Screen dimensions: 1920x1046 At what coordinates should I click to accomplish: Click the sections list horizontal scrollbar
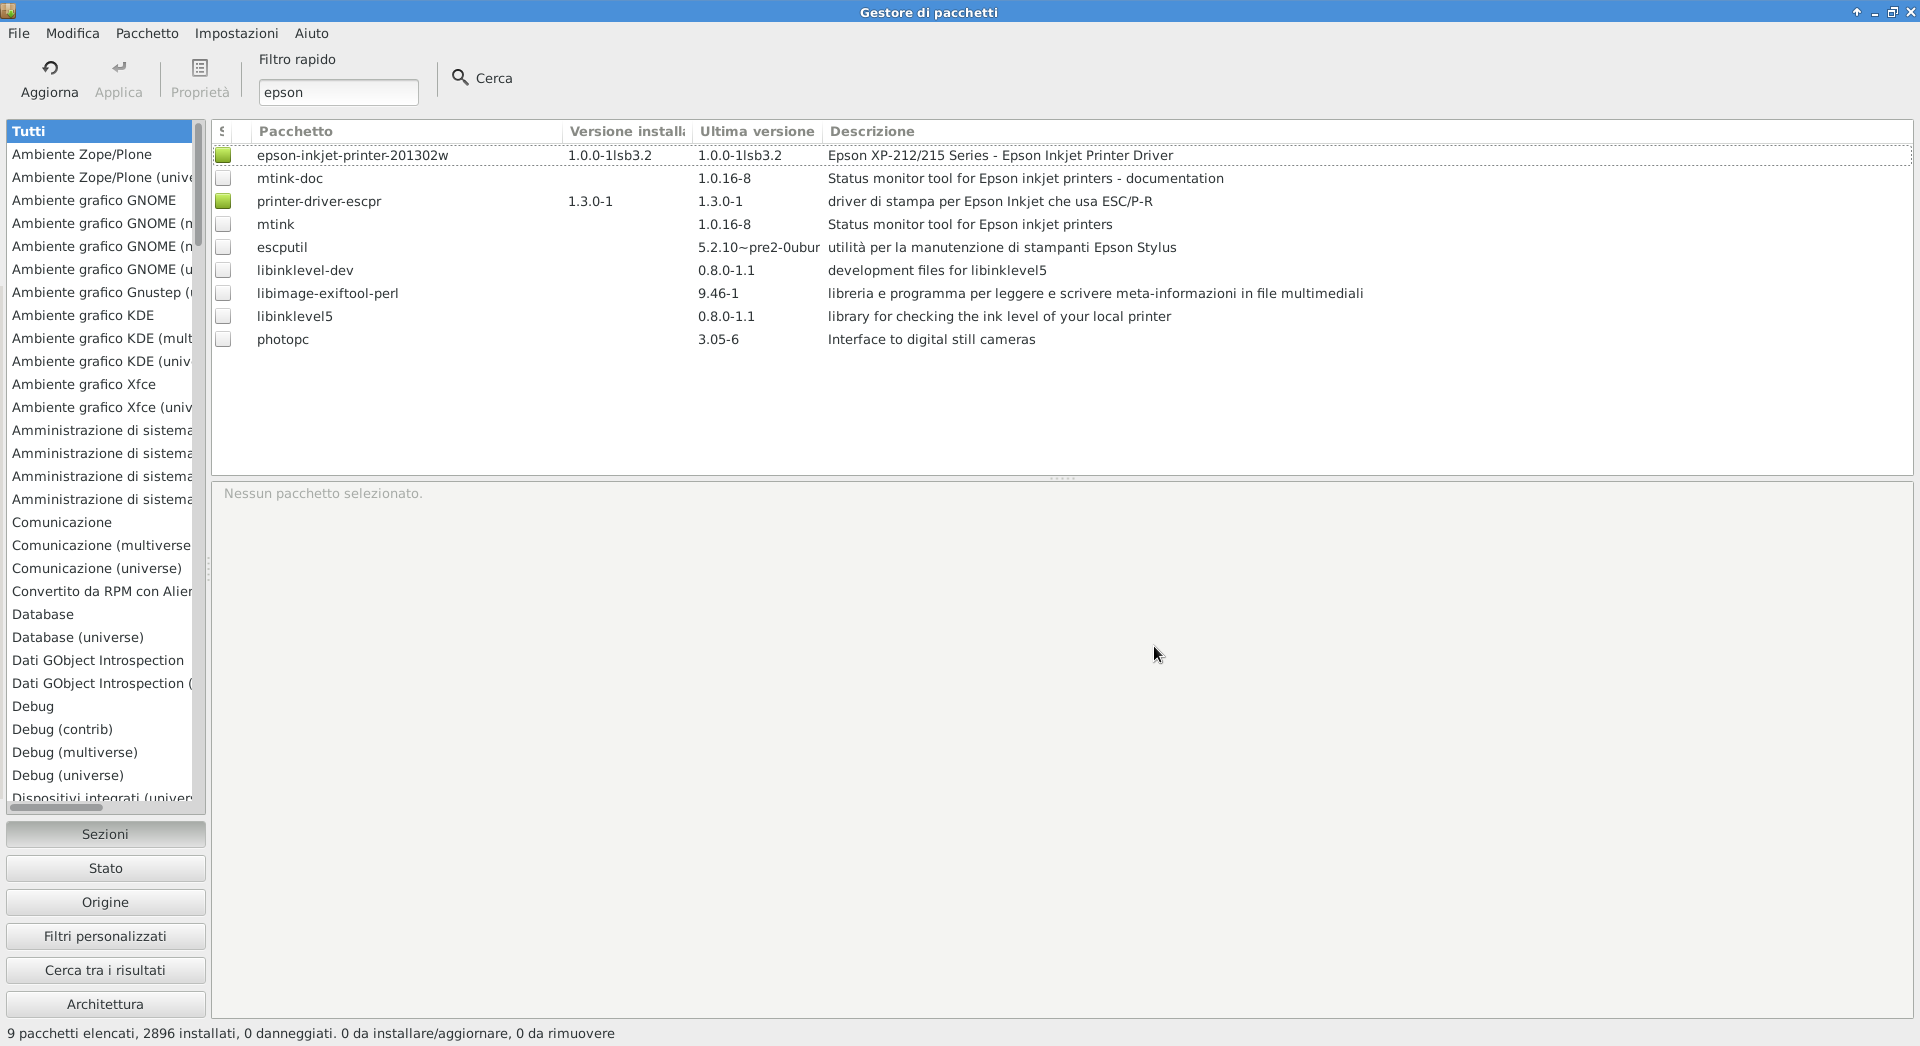56,807
